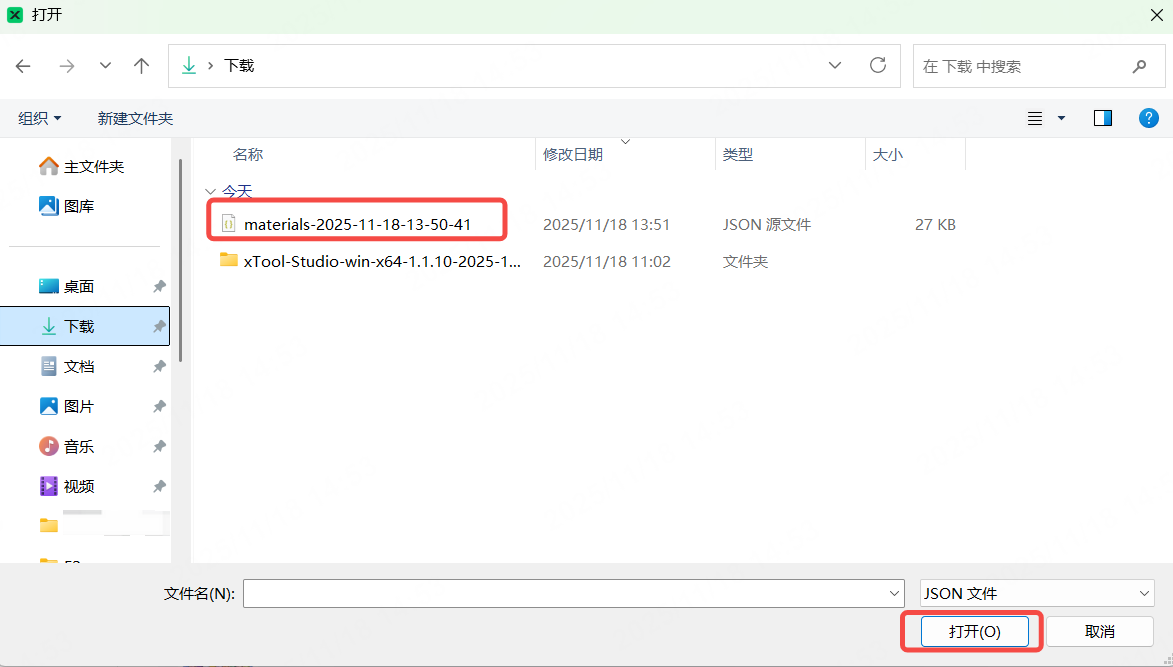Open recent locations dropdown arrow
Image resolution: width=1173 pixels, height=667 pixels.
click(x=105, y=66)
